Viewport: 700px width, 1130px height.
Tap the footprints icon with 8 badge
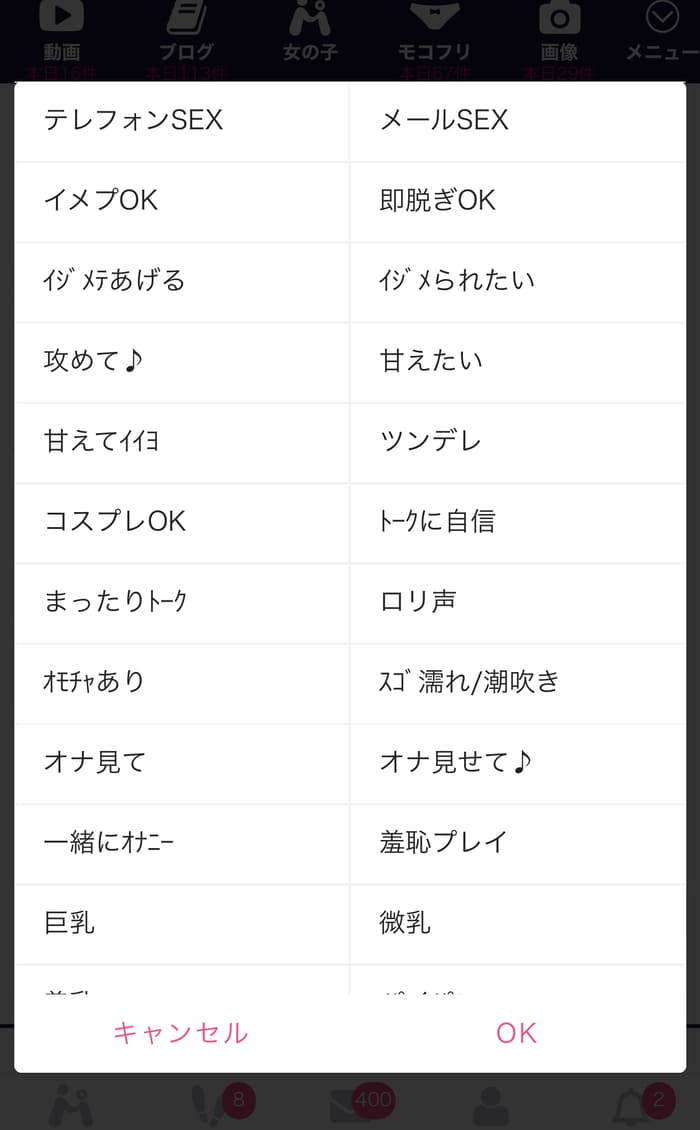pyautogui.click(x=212, y=1104)
